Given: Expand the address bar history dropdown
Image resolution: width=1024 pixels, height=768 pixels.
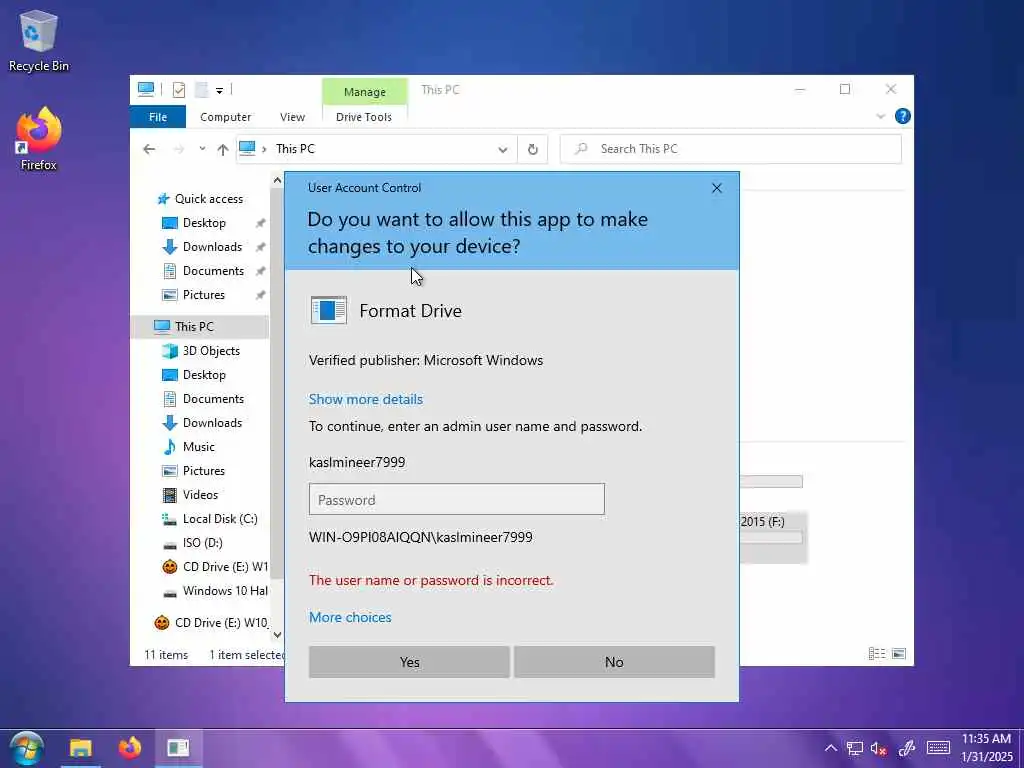Looking at the screenshot, I should [503, 150].
